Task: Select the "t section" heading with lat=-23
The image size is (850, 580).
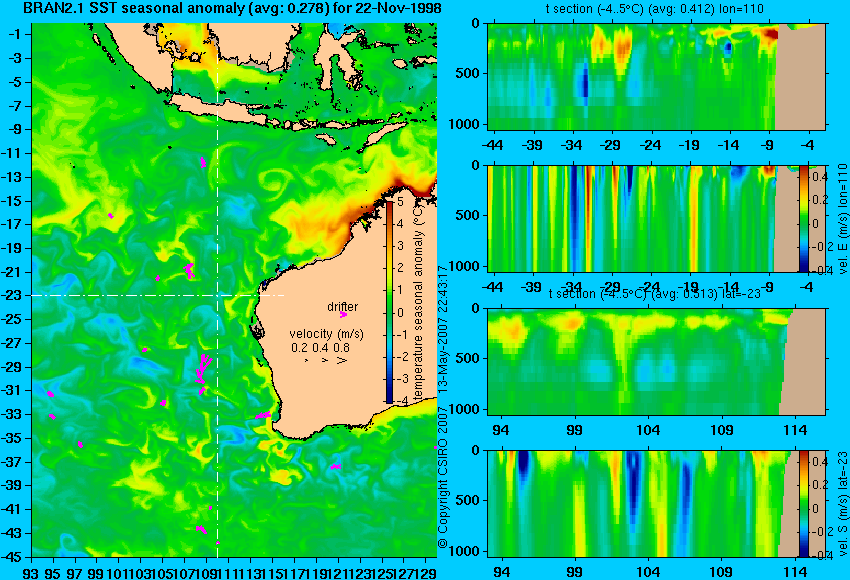Action: (x=655, y=293)
